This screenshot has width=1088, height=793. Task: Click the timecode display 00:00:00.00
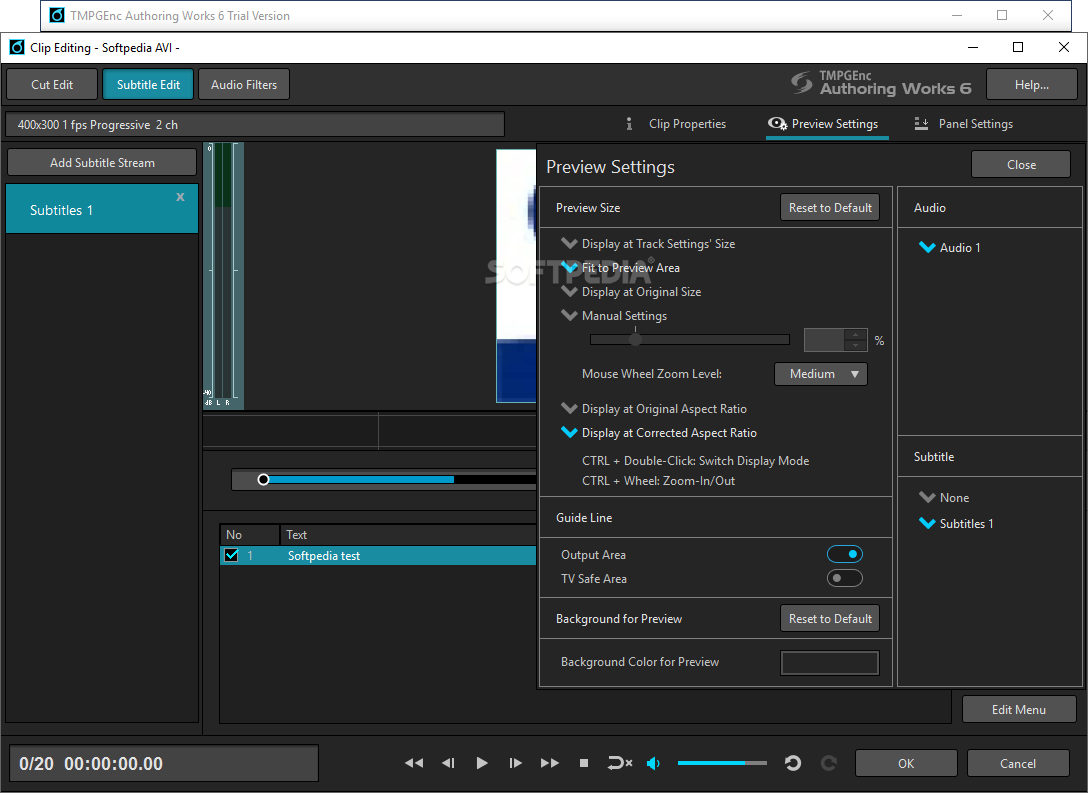(x=114, y=764)
